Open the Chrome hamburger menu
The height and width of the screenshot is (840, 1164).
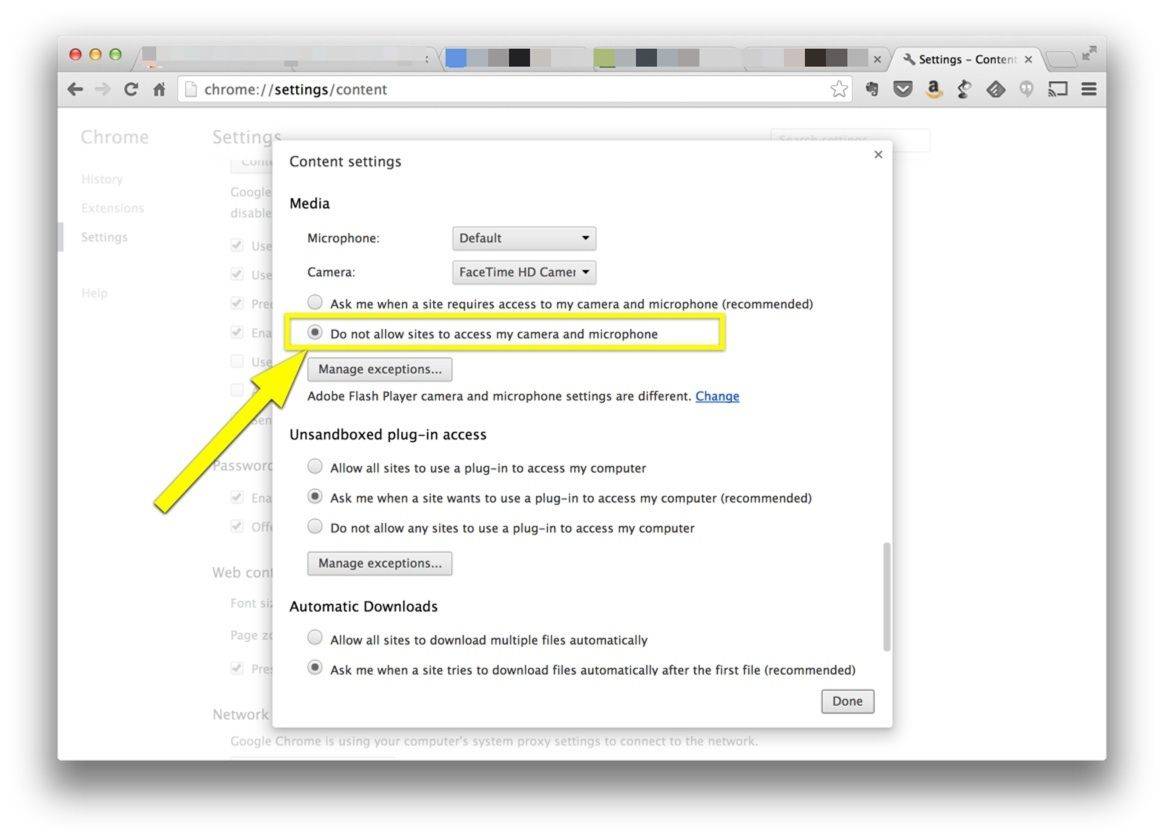click(x=1089, y=89)
